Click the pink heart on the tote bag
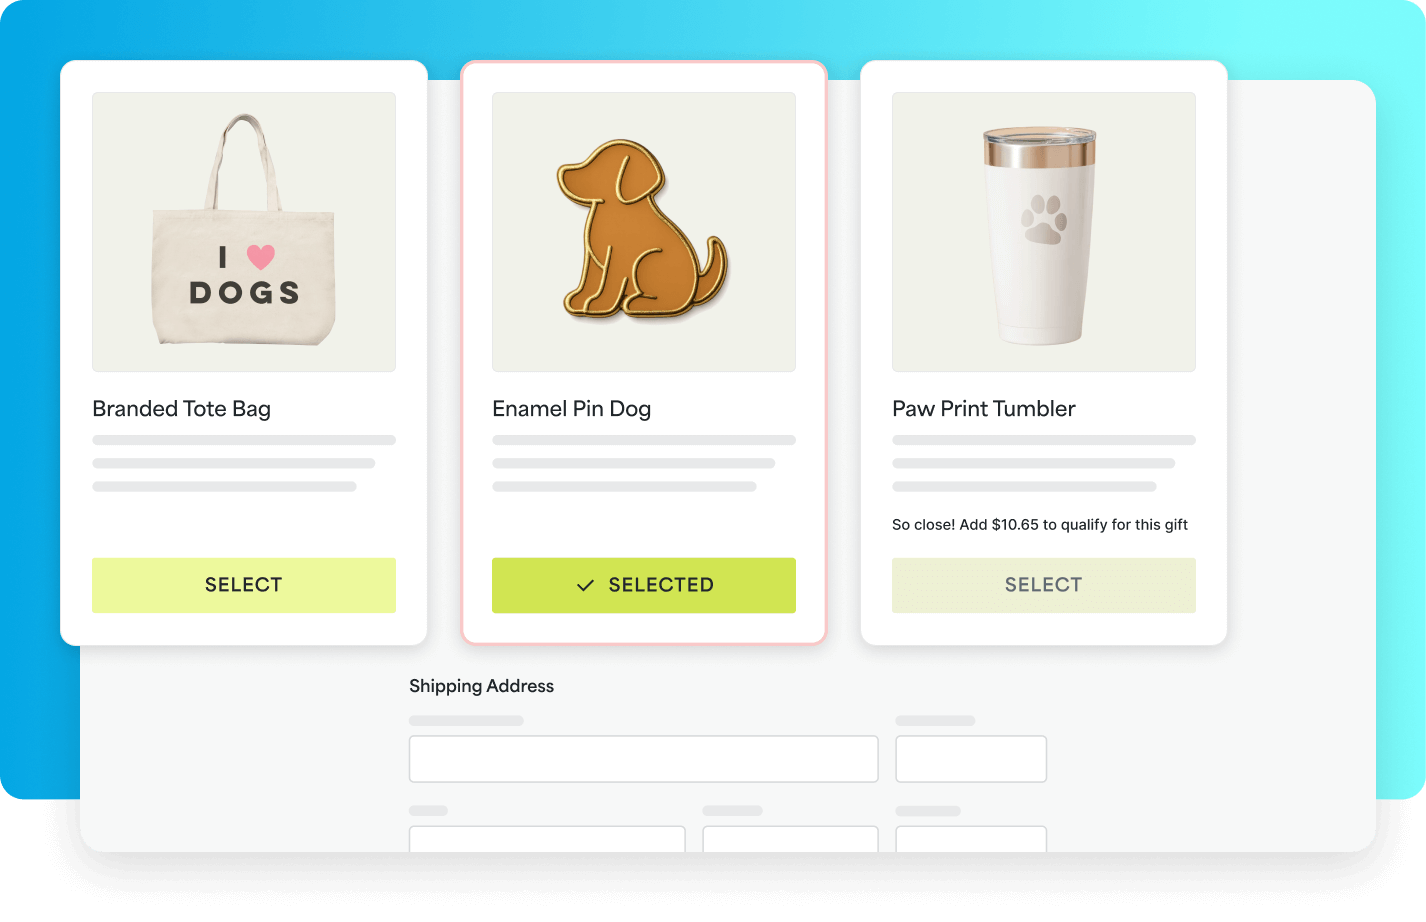Screen dimensions: 1426x922 click(x=261, y=257)
